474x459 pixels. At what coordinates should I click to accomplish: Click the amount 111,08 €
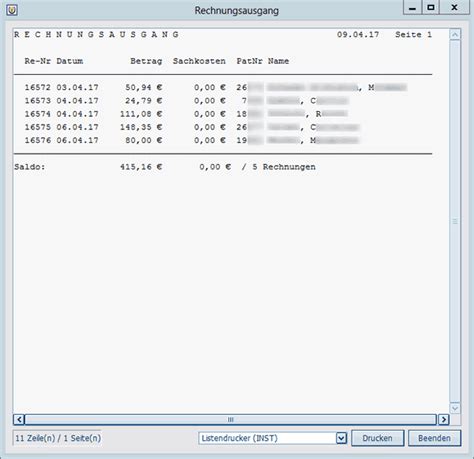click(x=141, y=114)
